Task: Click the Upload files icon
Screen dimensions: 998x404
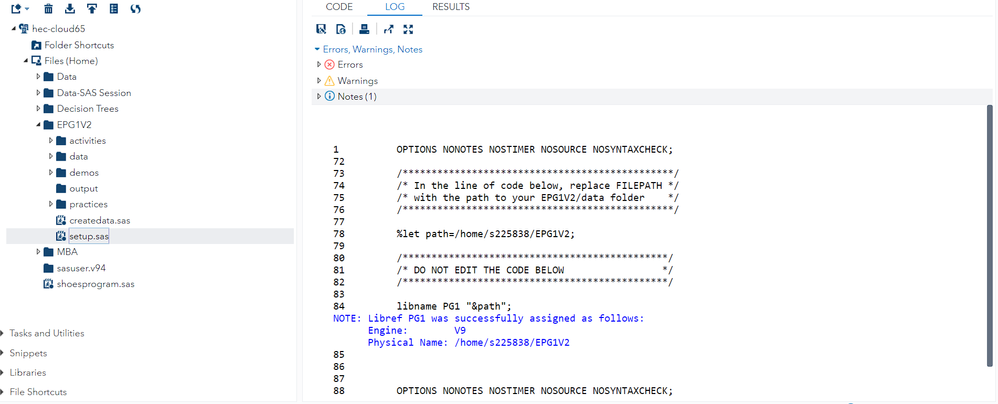Action: coord(92,9)
